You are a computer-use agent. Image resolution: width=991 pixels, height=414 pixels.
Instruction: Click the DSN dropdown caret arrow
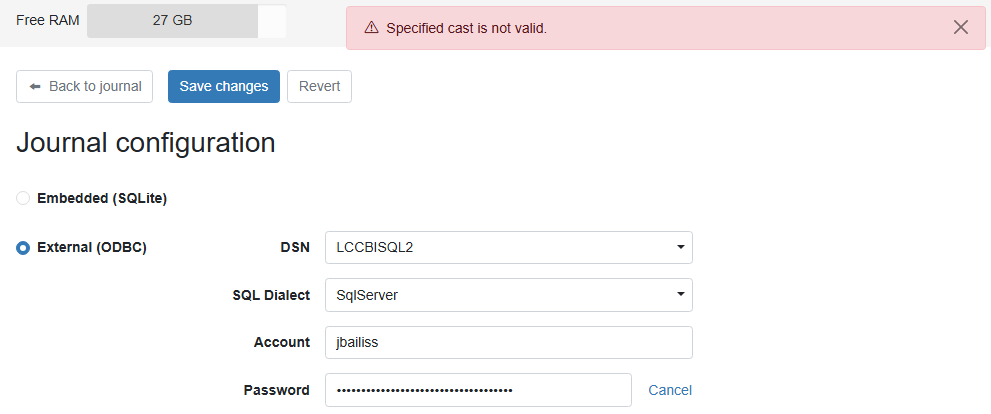(x=680, y=247)
